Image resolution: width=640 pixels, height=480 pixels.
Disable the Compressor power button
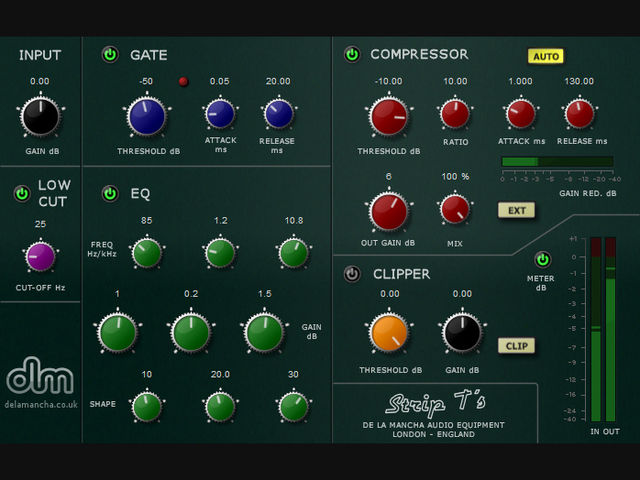pyautogui.click(x=352, y=54)
